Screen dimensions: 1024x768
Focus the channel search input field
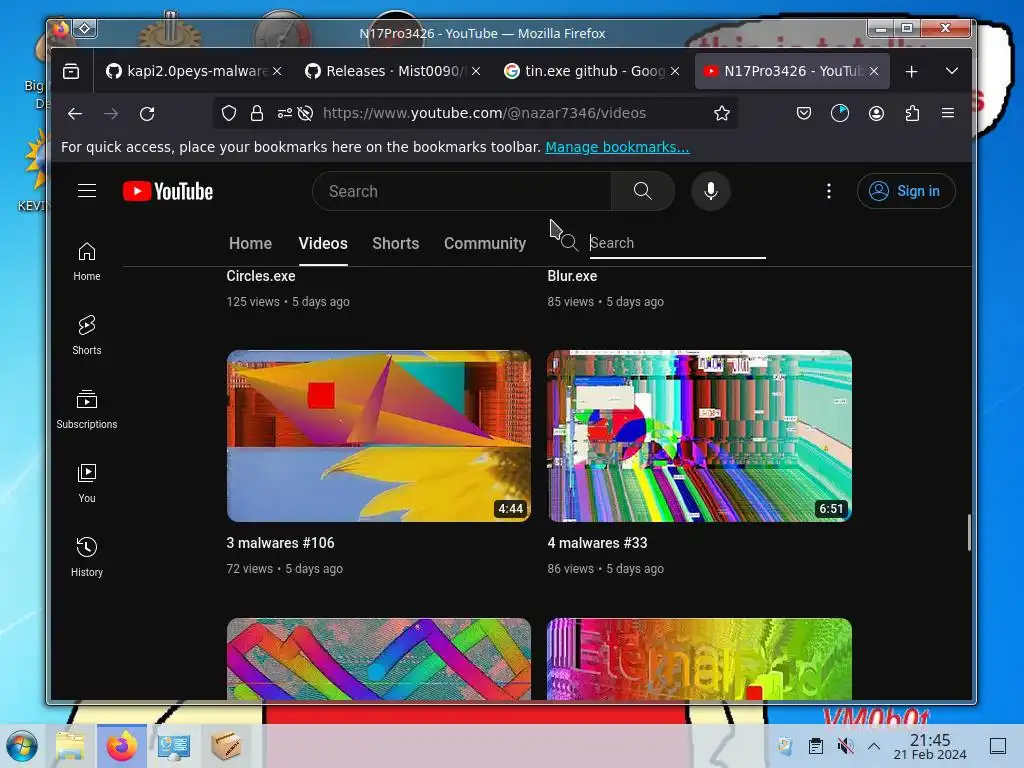click(x=677, y=243)
